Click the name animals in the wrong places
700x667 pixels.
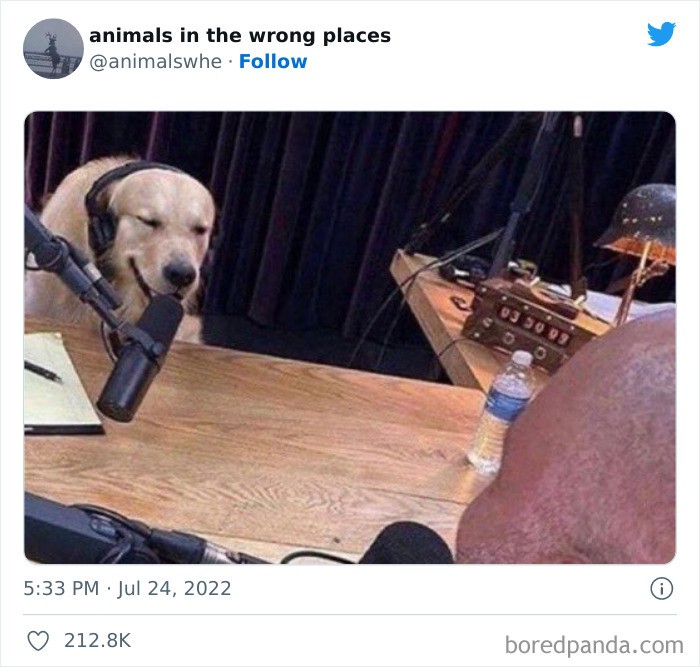(x=240, y=35)
